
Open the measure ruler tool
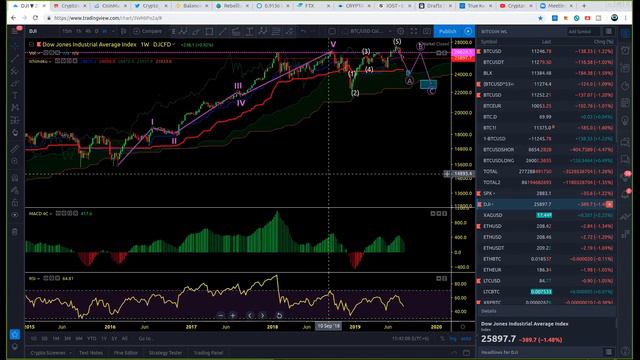[15, 149]
